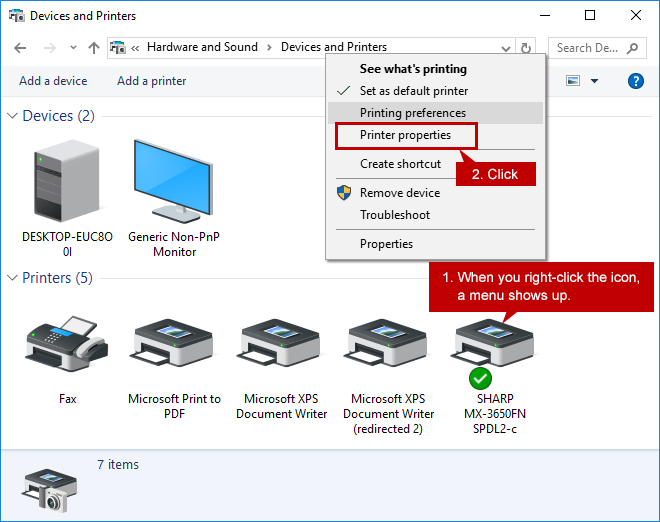Image resolution: width=660 pixels, height=522 pixels.
Task: Click the Printers (5) group heading
Action: (x=57, y=278)
